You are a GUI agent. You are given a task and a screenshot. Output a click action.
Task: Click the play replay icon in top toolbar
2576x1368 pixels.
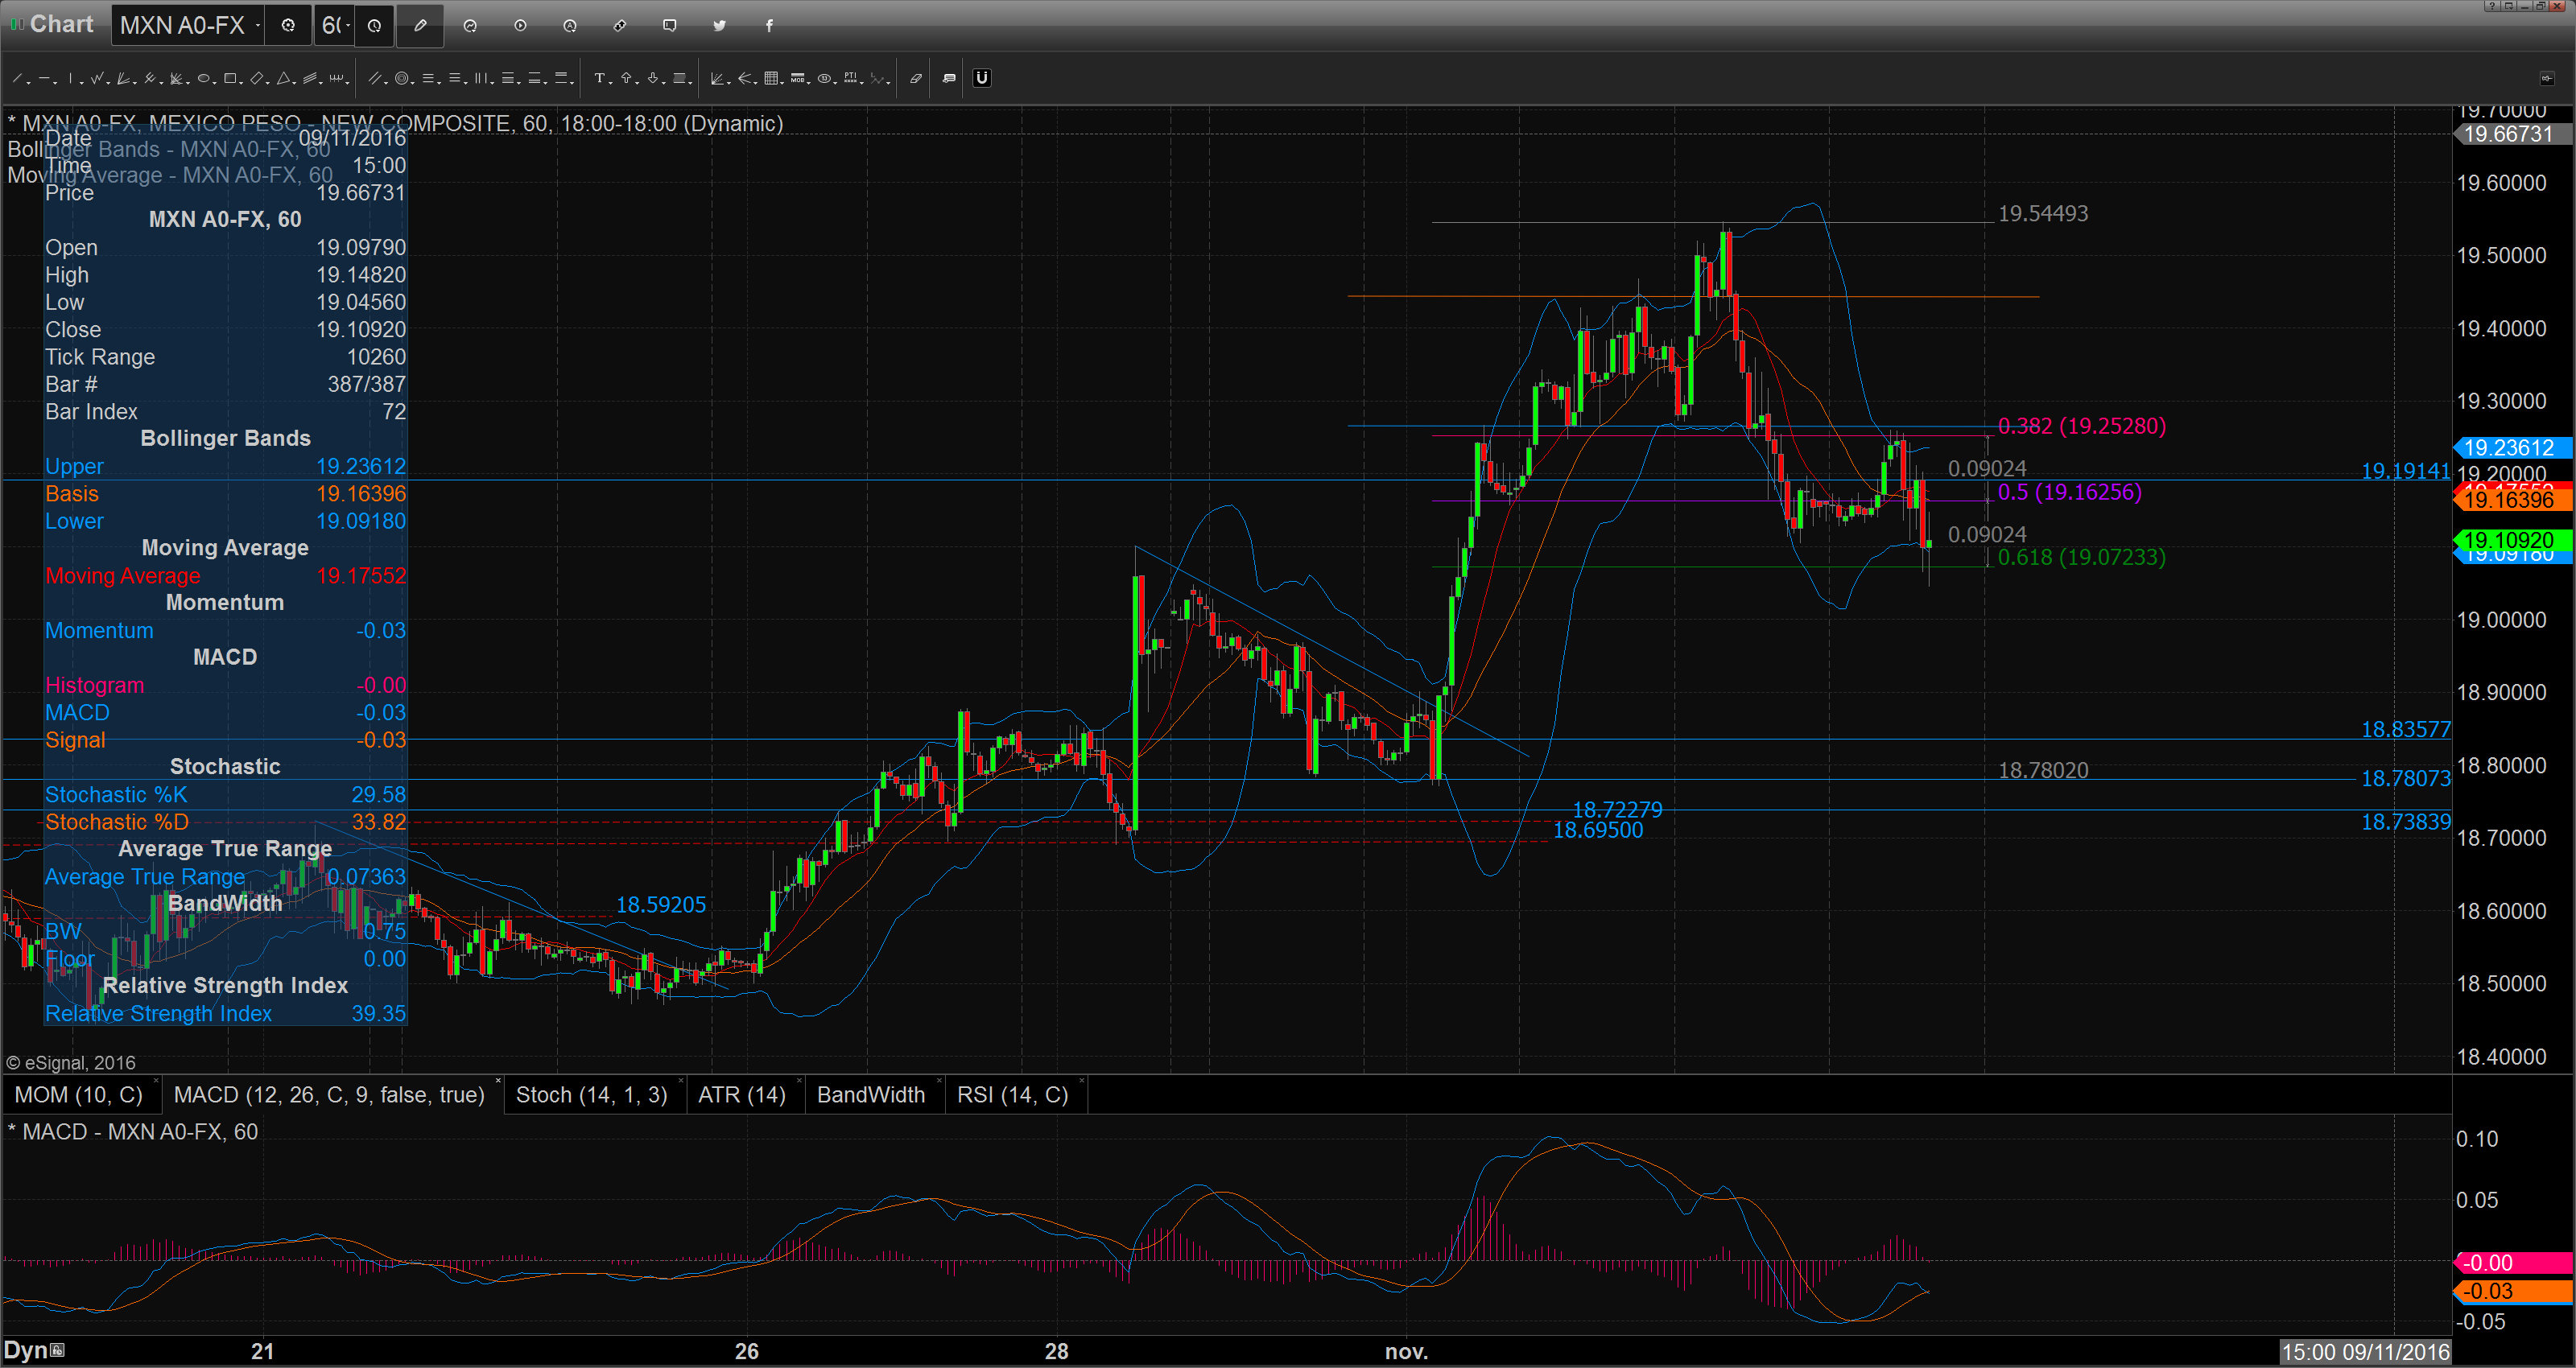tap(520, 25)
